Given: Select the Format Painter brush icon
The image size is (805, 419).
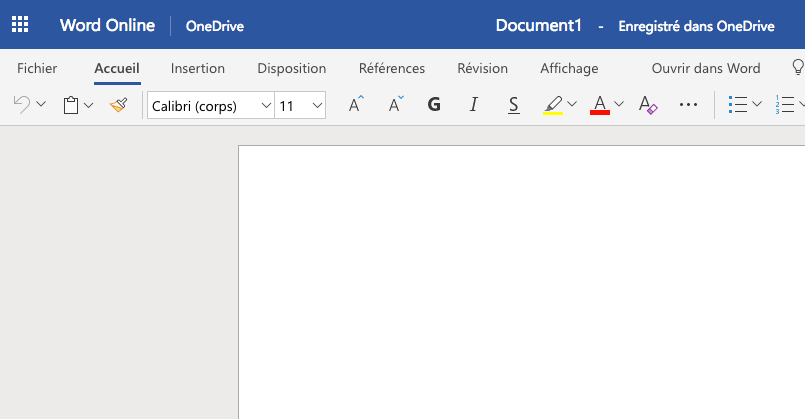Looking at the screenshot, I should pyautogui.click(x=119, y=105).
